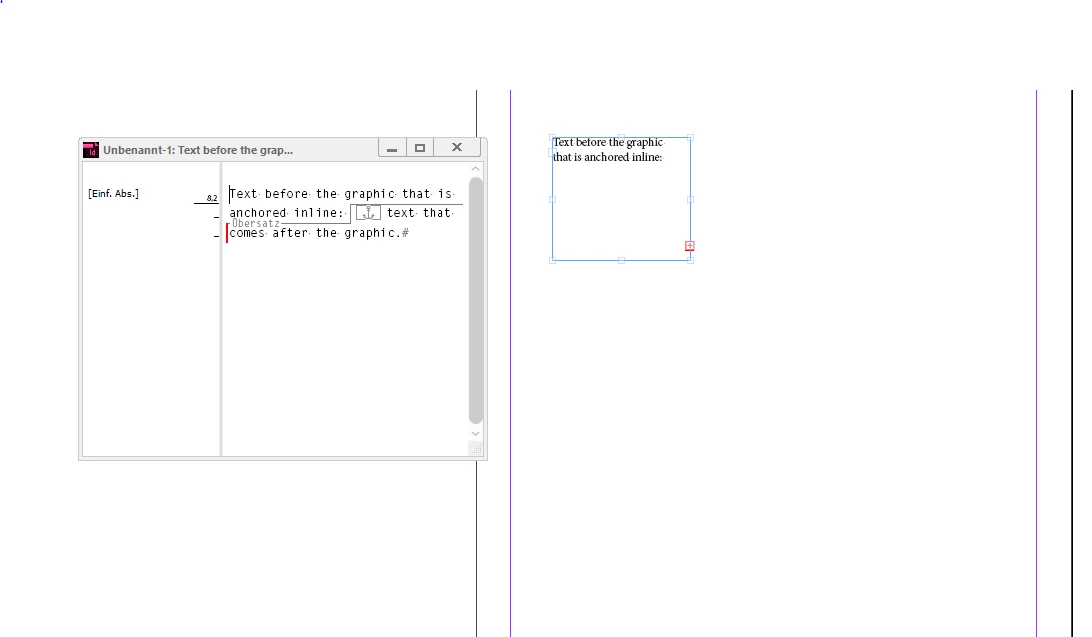The image size is (1092, 637).
Task: Click the story editor scroll down arrow
Action: click(x=476, y=434)
